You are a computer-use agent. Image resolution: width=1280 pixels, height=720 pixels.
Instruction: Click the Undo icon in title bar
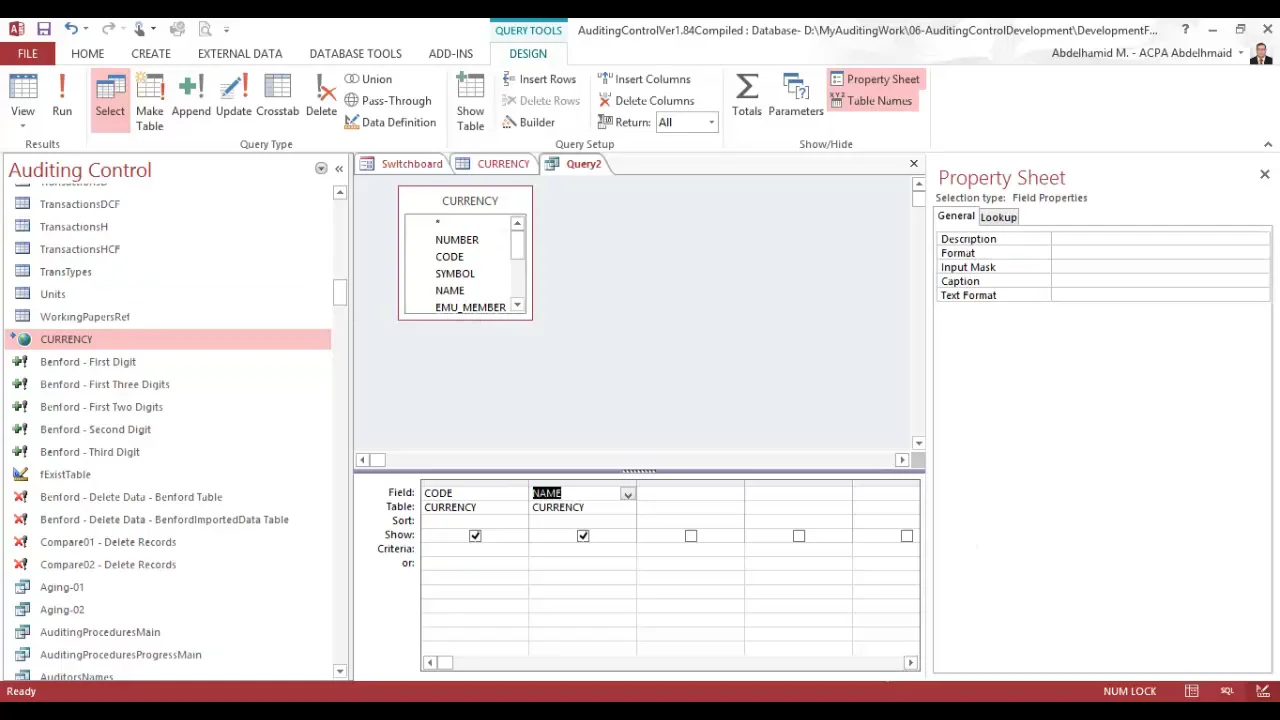tap(71, 29)
